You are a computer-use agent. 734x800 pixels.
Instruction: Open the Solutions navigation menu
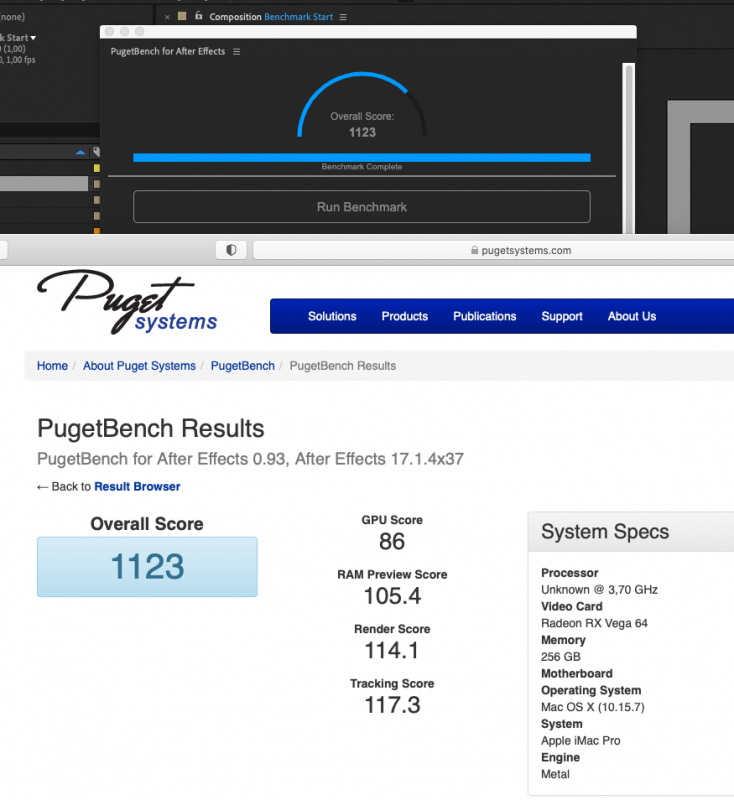click(x=332, y=316)
